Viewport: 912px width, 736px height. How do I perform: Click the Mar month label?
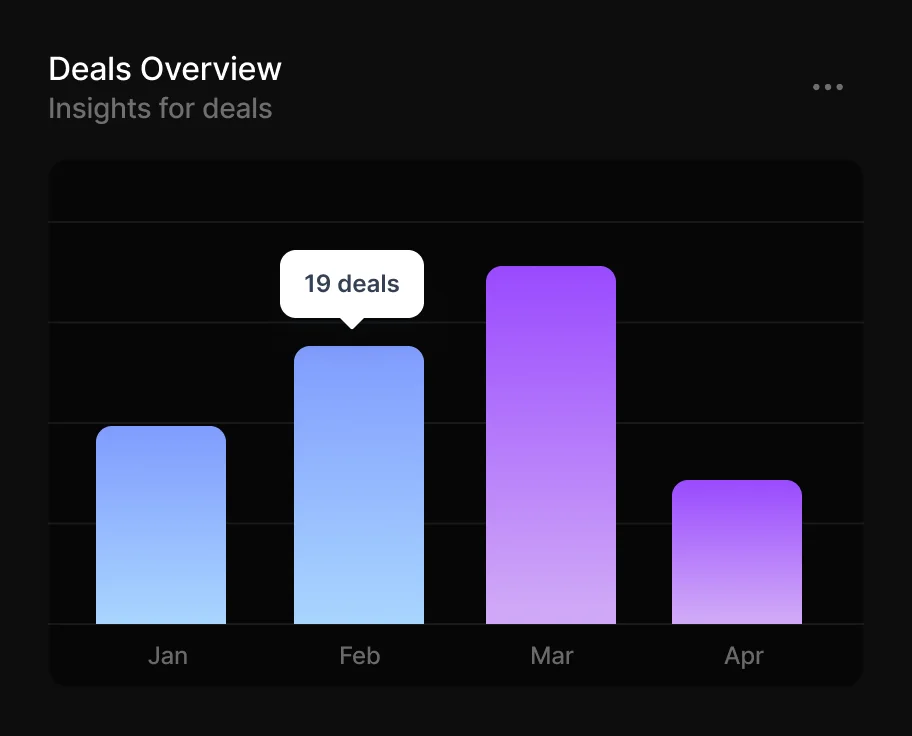552,656
